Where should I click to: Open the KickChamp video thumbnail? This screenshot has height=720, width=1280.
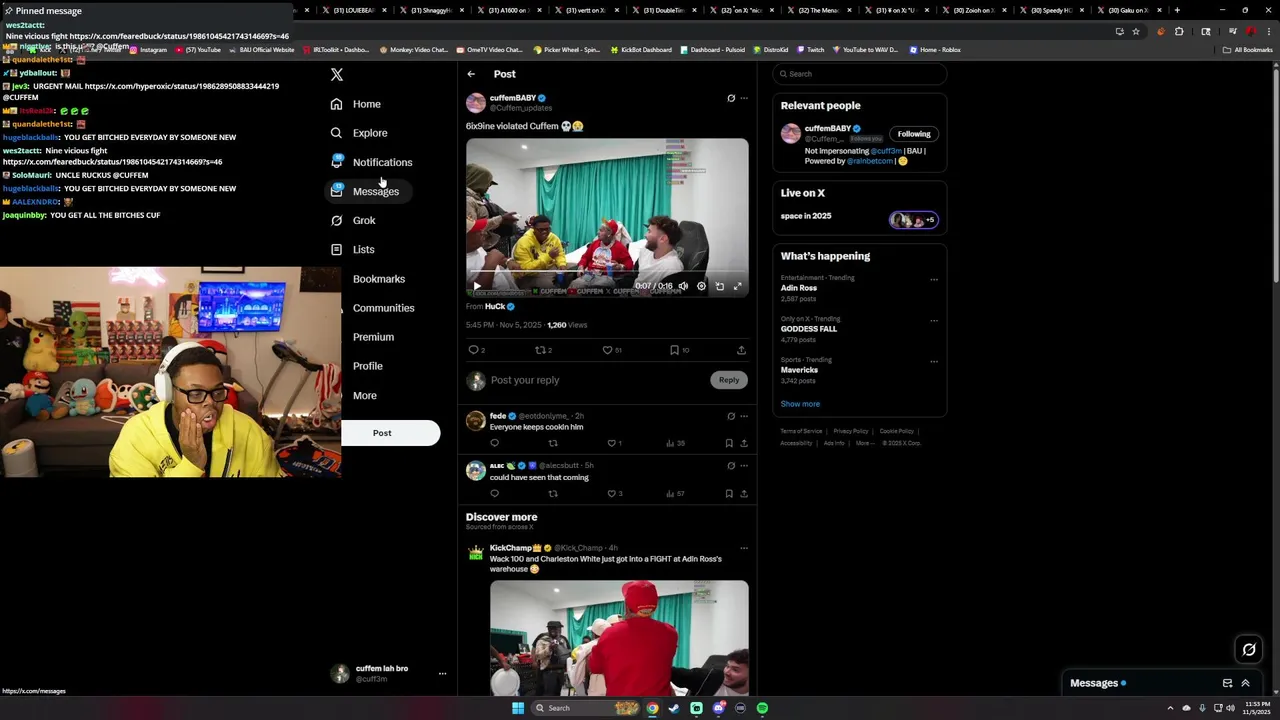coord(619,638)
